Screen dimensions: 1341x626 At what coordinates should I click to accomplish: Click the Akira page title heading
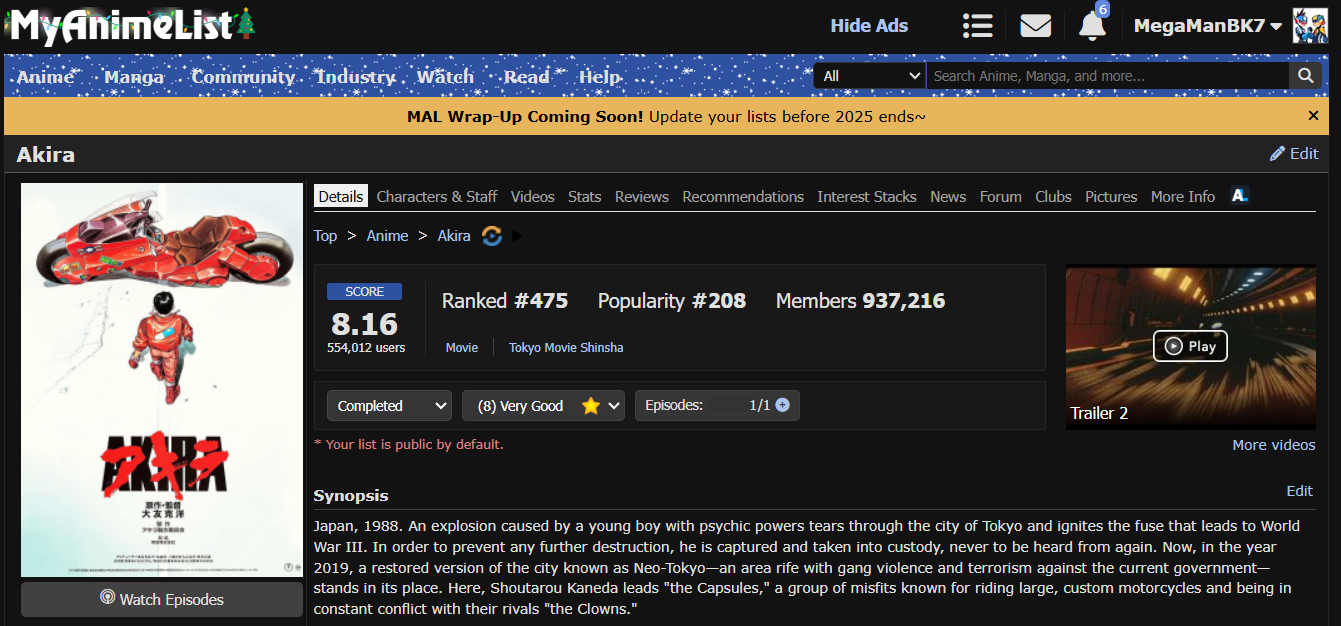point(46,154)
